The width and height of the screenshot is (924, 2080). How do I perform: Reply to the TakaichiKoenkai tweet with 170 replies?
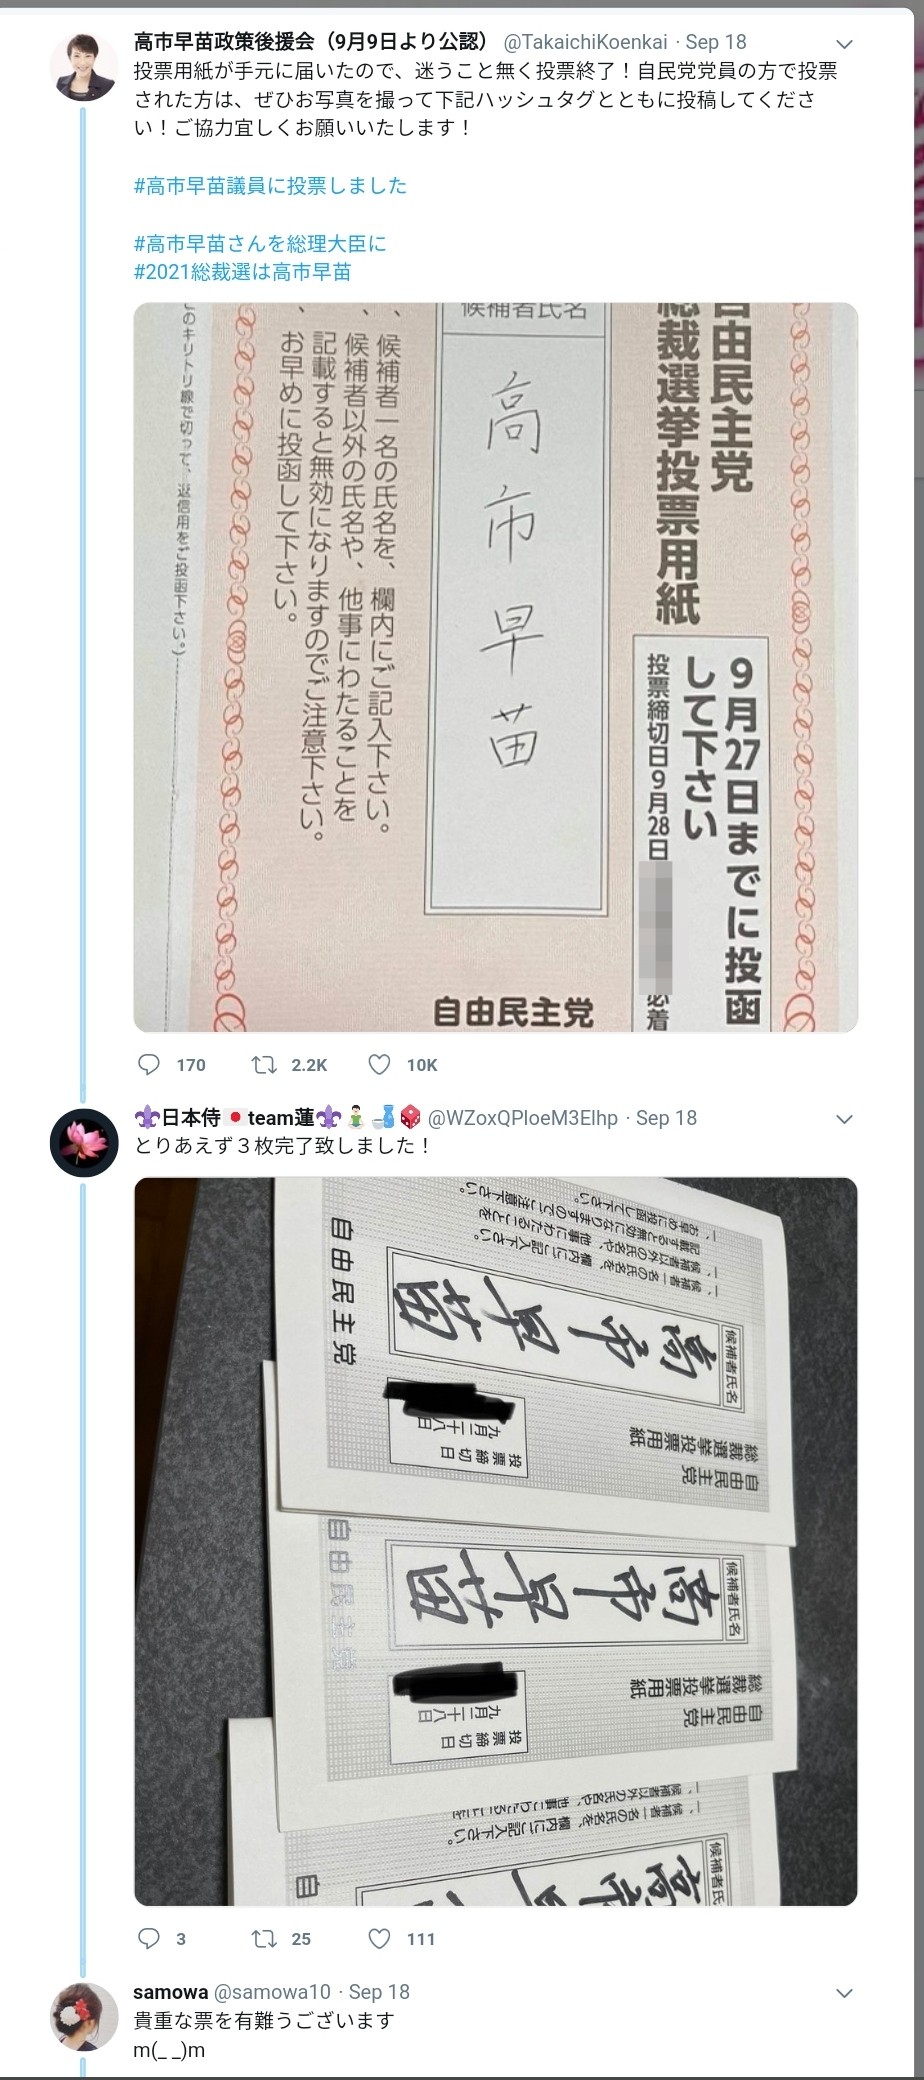(149, 1065)
